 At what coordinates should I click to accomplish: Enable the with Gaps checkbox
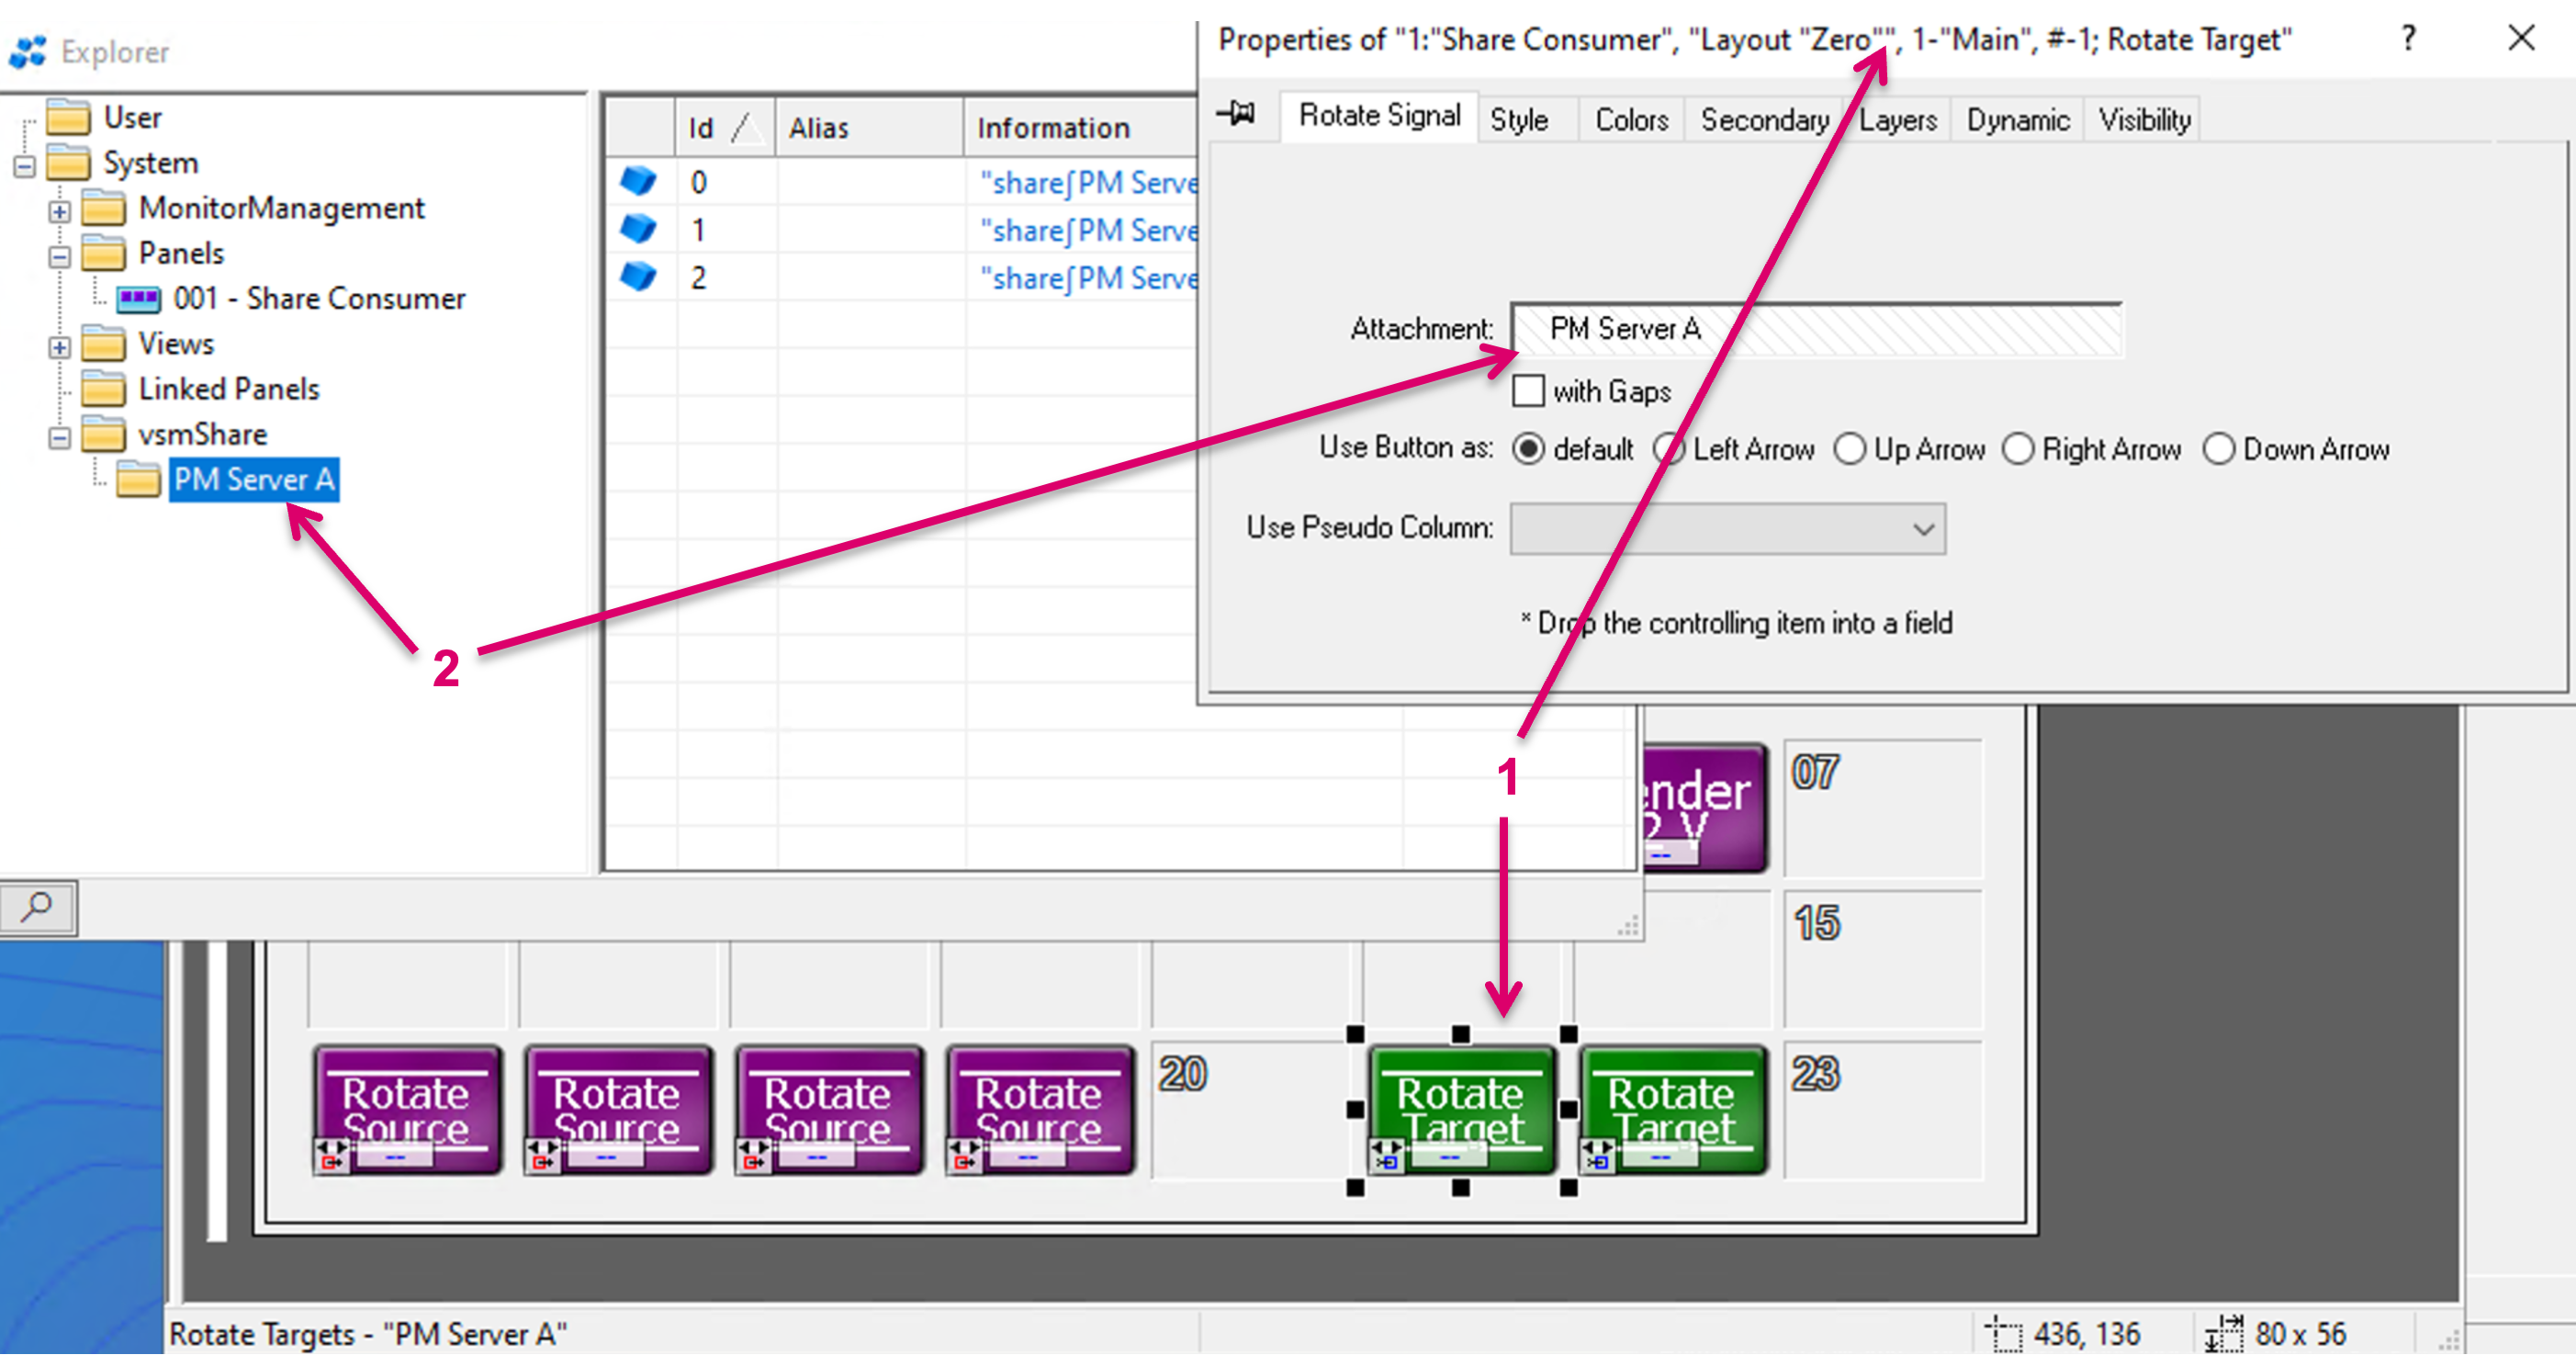coord(1528,391)
